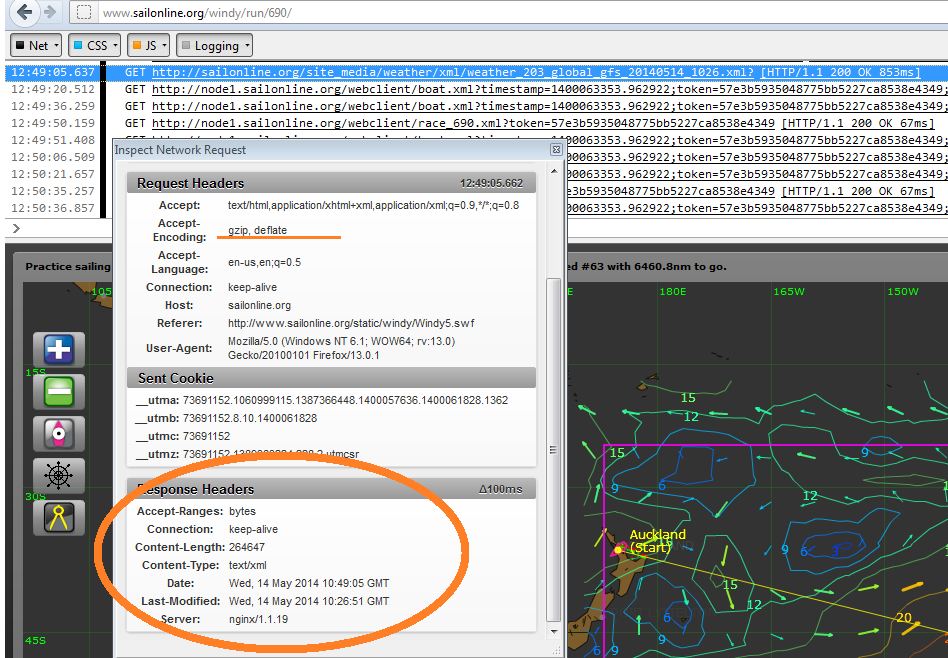This screenshot has width=948, height=658.
Task: Open the 12:49:50.159 race_690.xml request link
Action: (463, 123)
